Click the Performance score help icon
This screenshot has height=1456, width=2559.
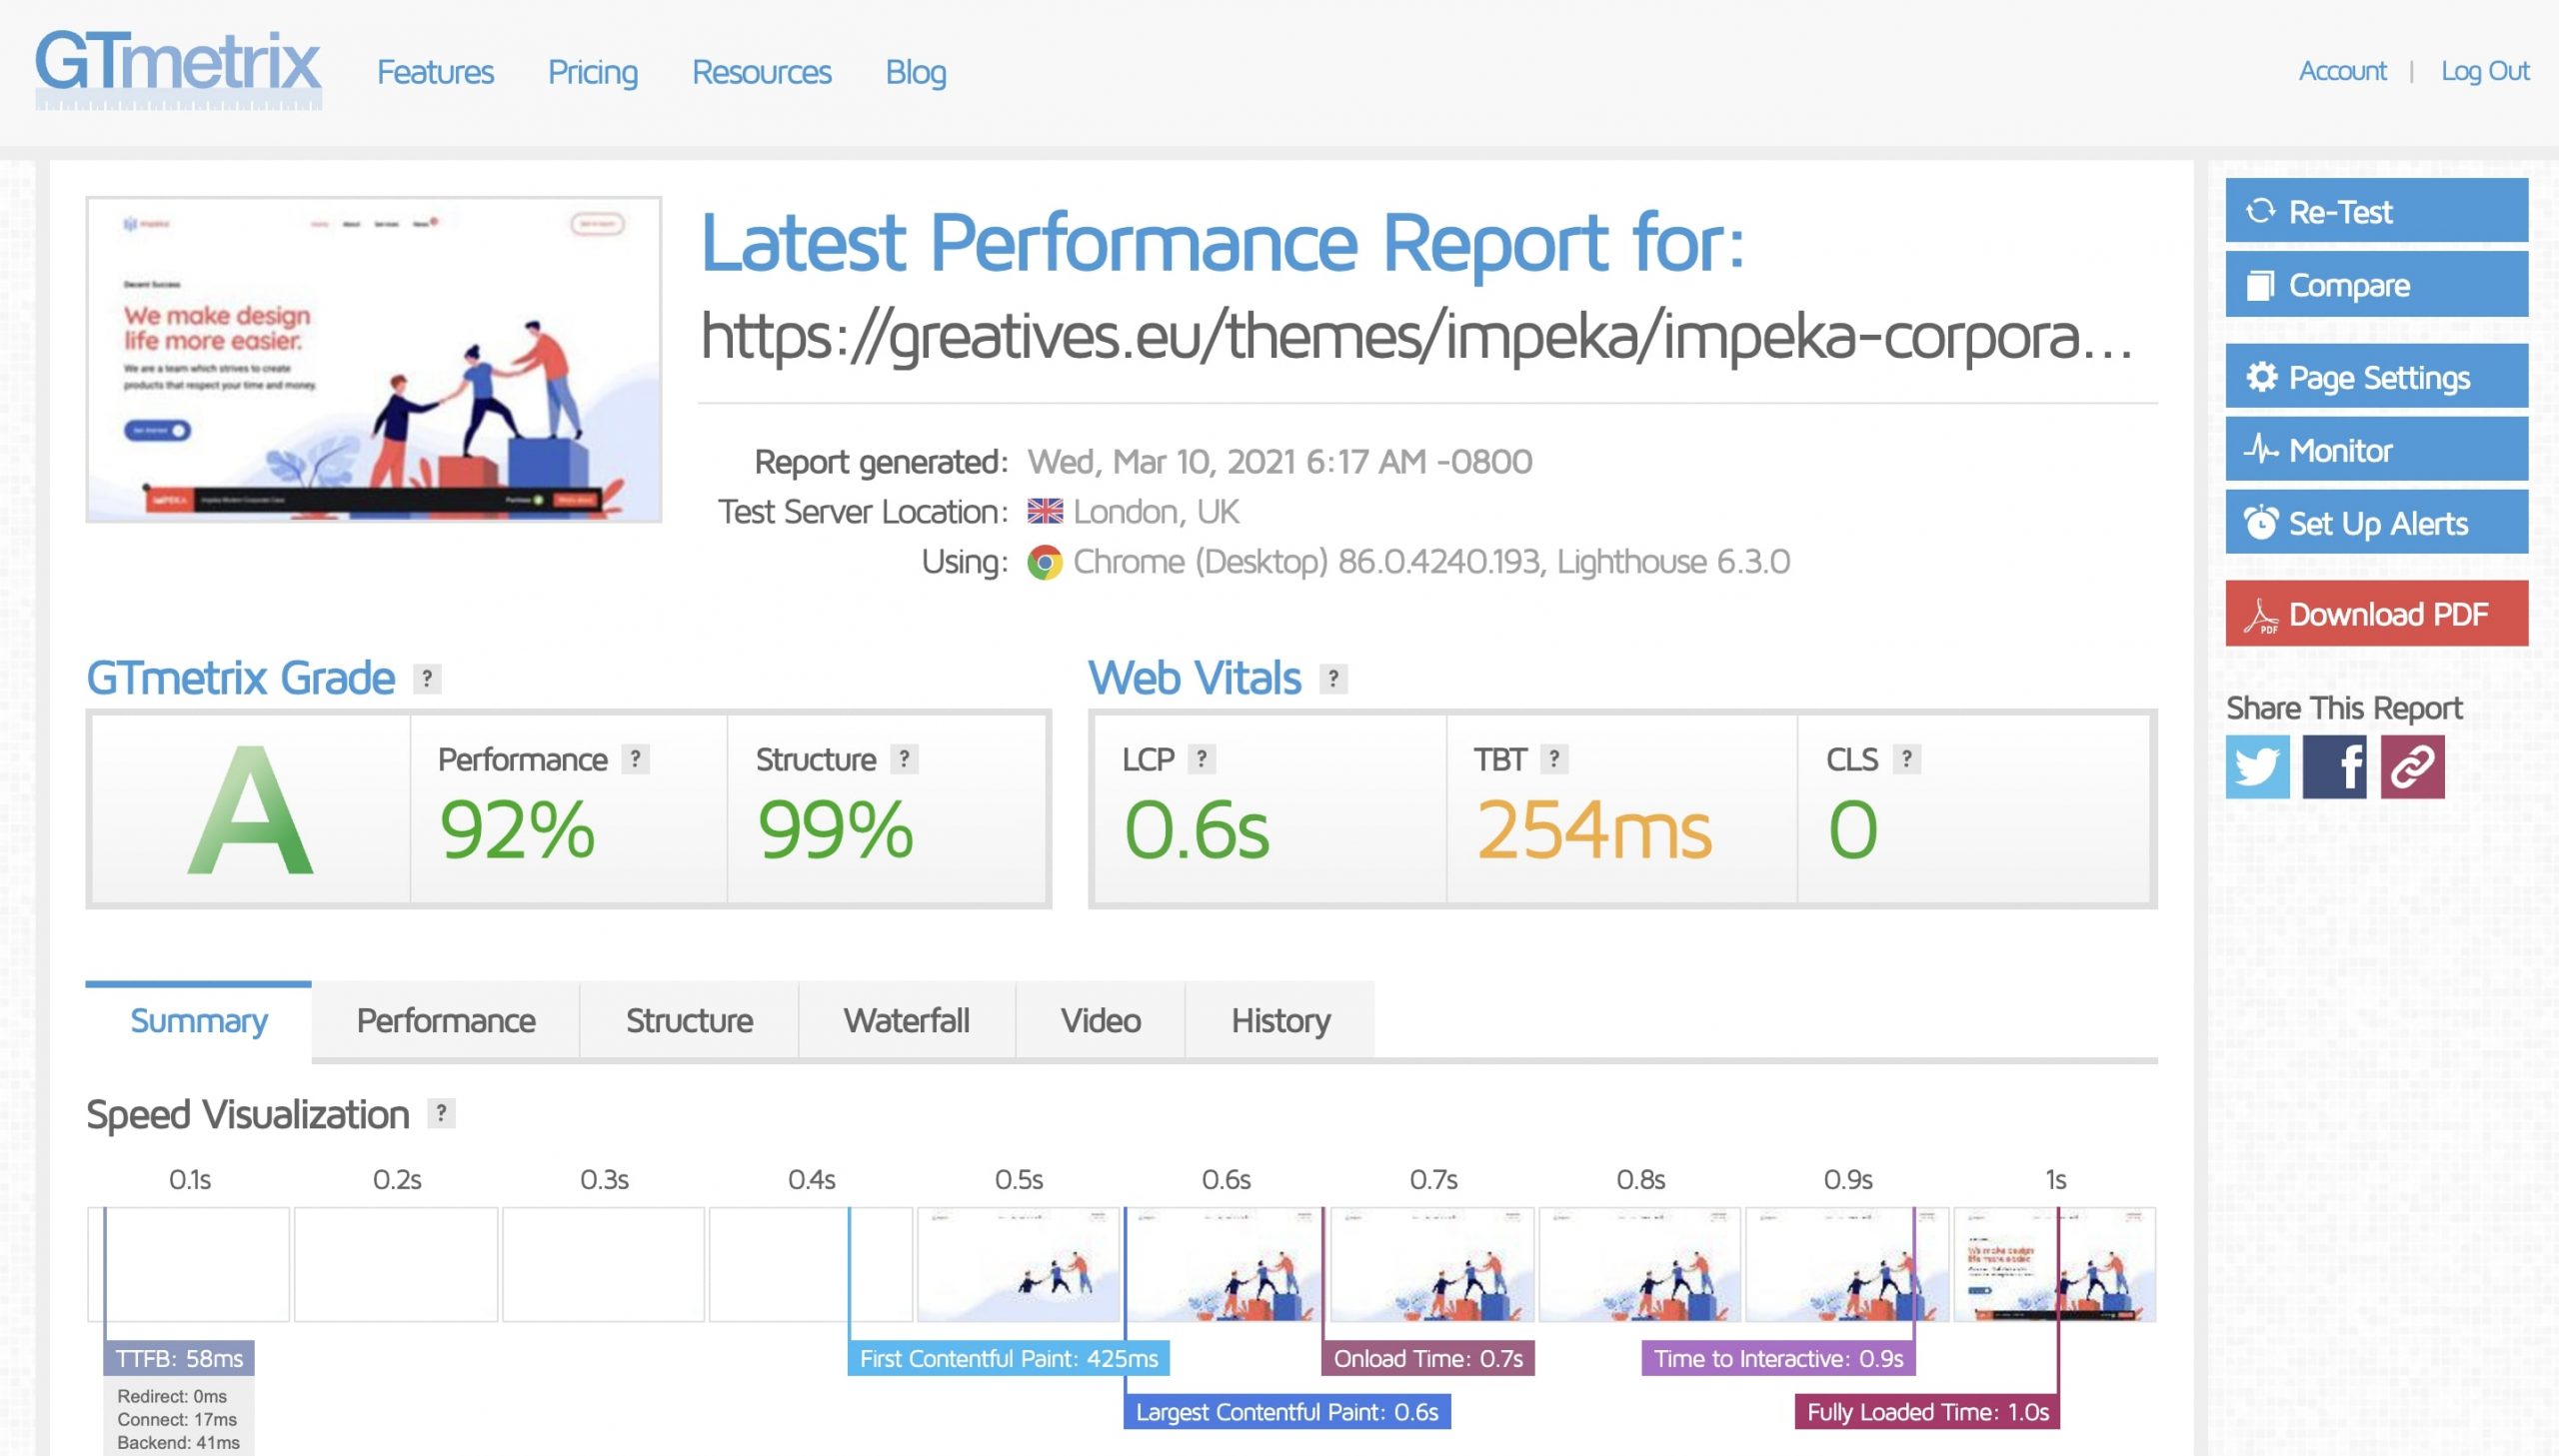pos(635,759)
